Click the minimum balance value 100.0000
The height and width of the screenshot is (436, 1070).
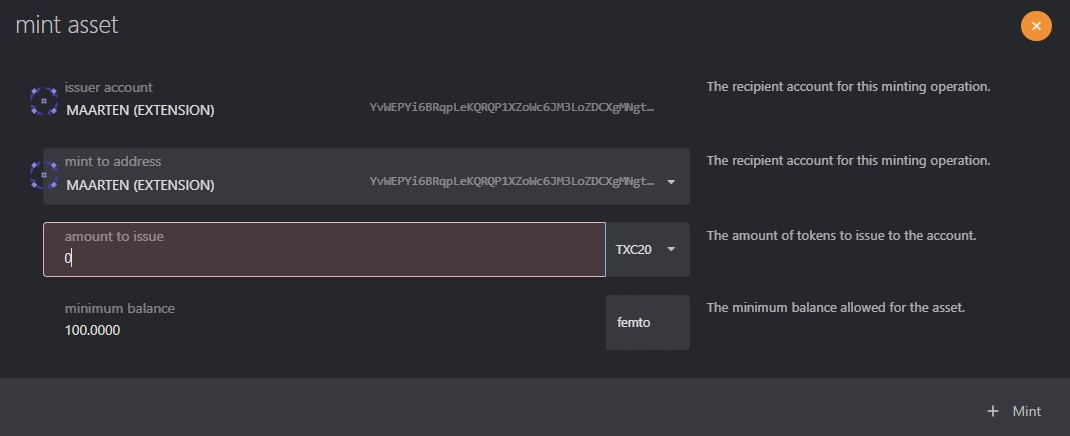pos(93,330)
